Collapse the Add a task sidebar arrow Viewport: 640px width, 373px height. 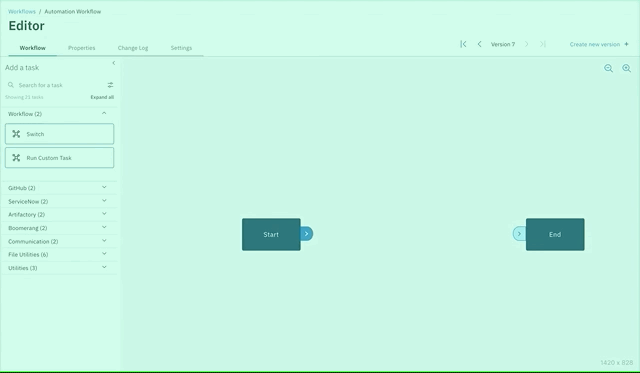pyautogui.click(x=113, y=63)
